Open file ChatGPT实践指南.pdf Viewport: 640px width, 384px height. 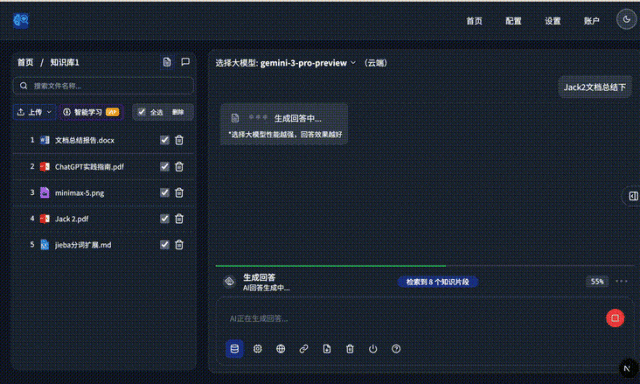pyautogui.click(x=89, y=166)
